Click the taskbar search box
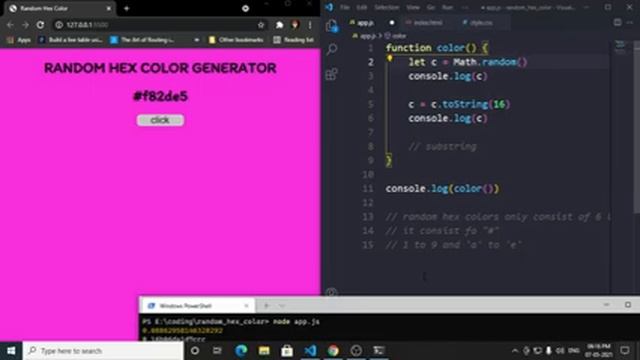 tap(103, 351)
